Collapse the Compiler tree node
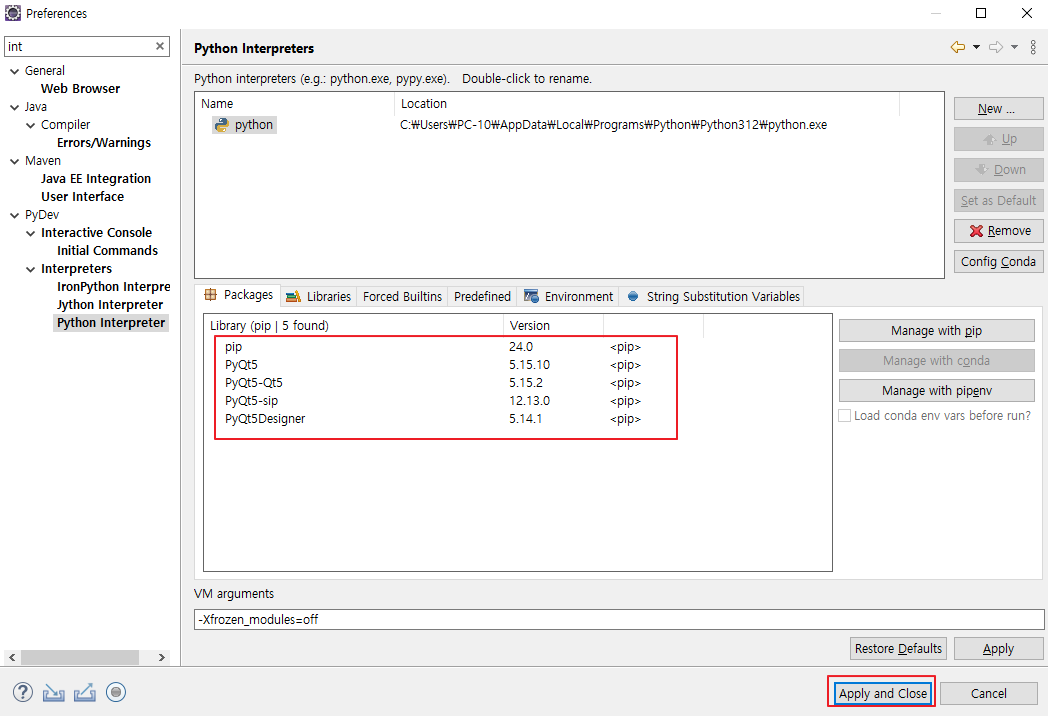The height and width of the screenshot is (716, 1048). (31, 125)
